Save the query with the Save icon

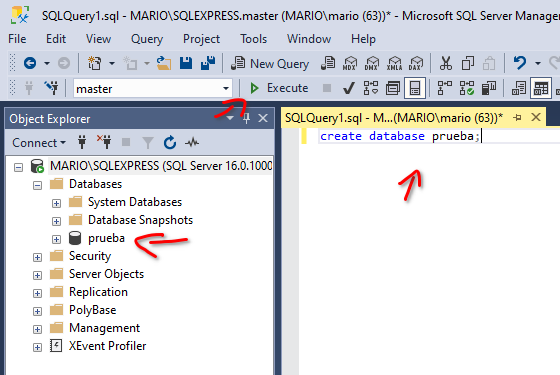(186, 63)
